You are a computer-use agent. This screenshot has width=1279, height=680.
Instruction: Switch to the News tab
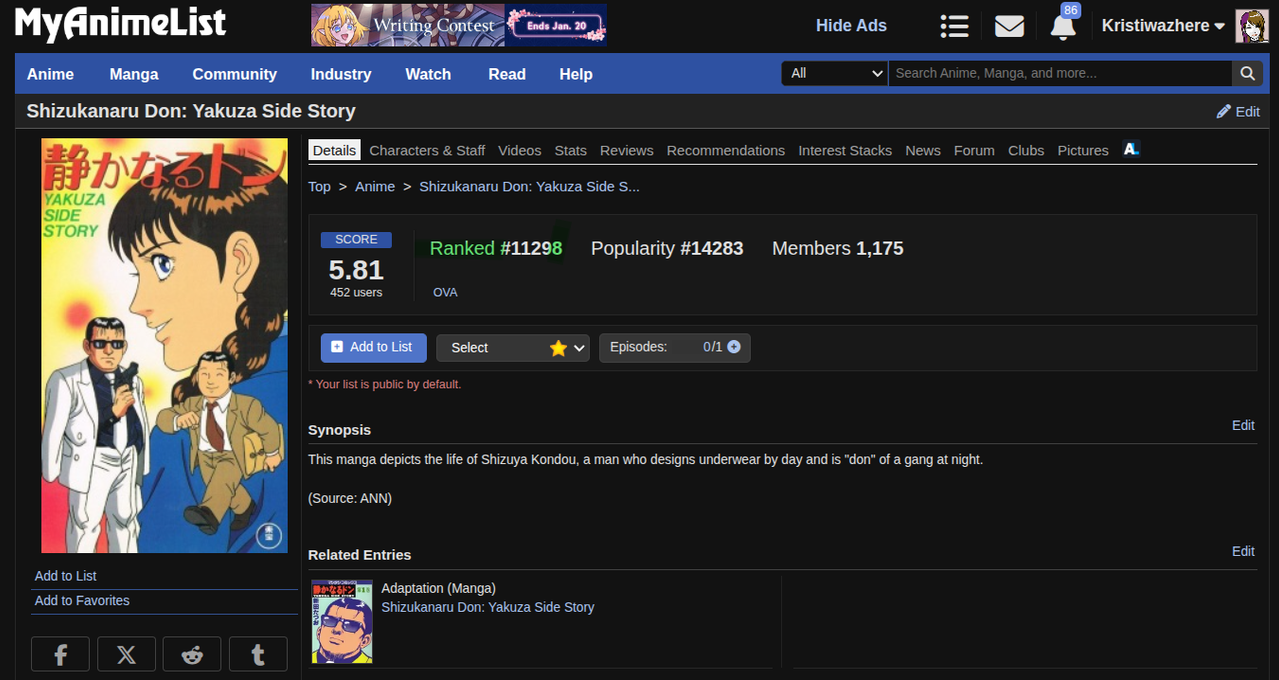(x=923, y=150)
